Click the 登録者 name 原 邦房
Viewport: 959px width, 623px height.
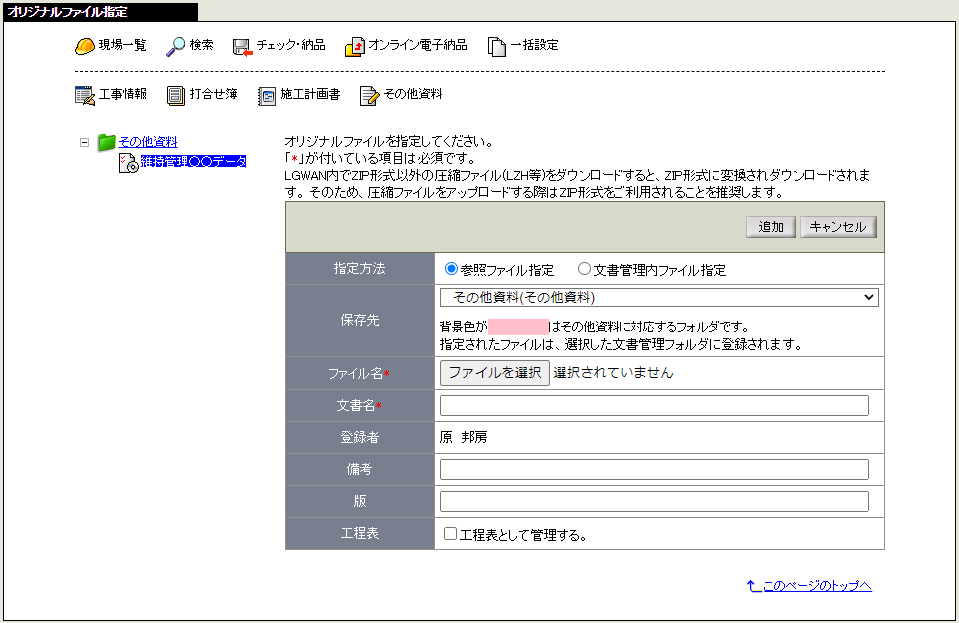[463, 437]
